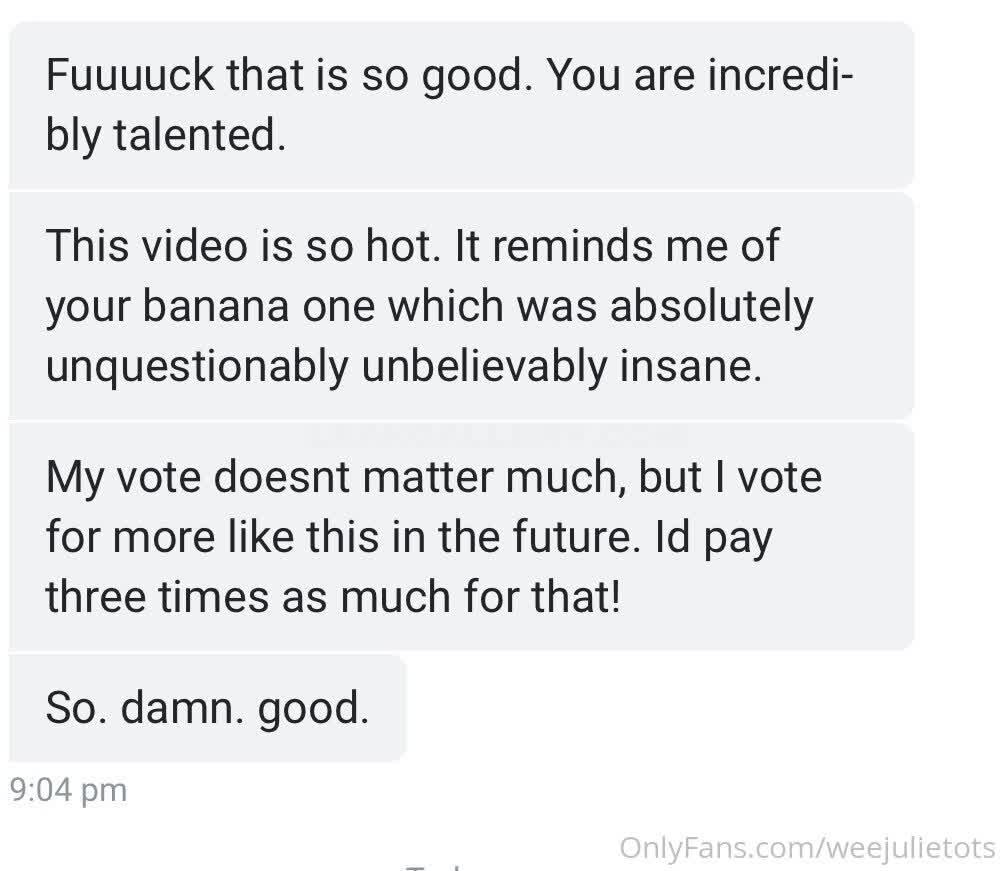Click the 9:04 pm timestamp
1001x871 pixels.
pyautogui.click(x=67, y=790)
